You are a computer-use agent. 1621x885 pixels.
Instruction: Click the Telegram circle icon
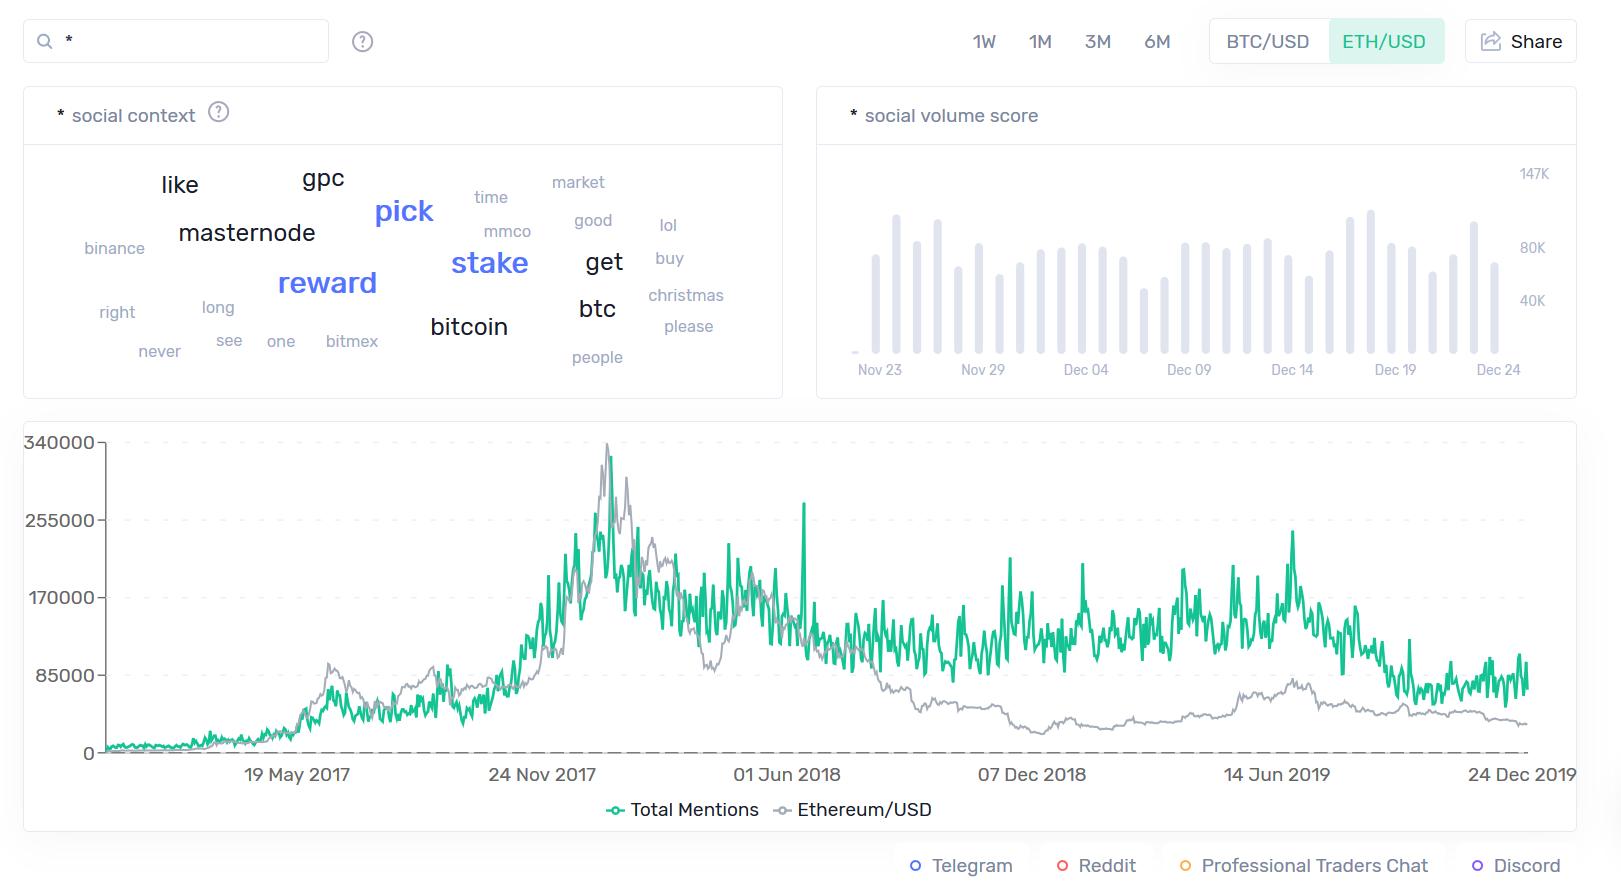pyautogui.click(x=915, y=866)
